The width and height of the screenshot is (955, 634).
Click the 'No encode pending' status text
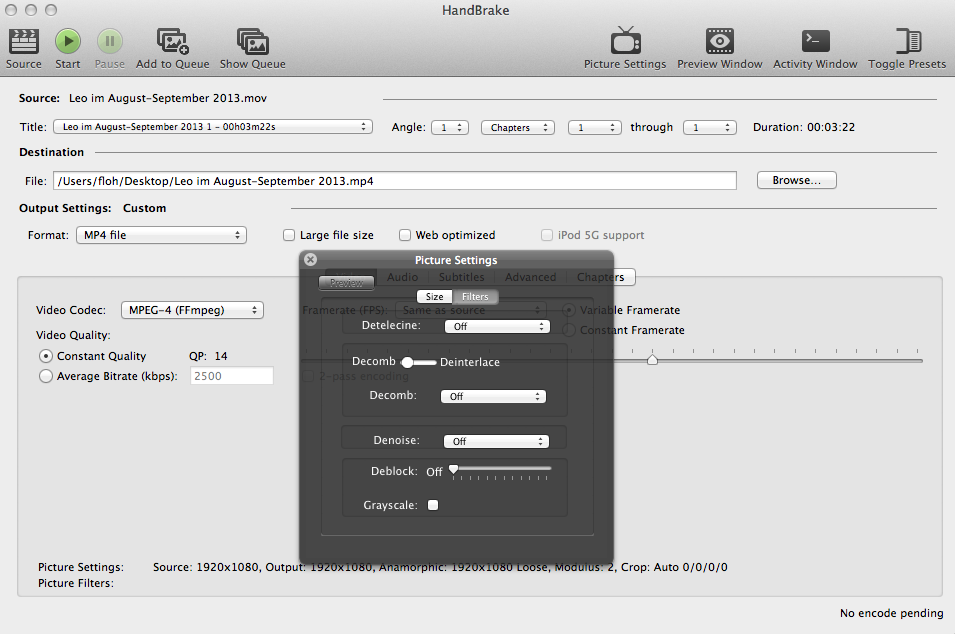pos(891,613)
